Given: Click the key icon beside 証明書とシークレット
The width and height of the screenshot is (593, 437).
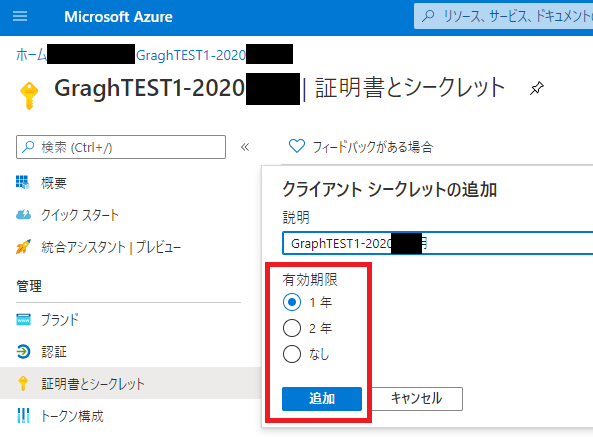Looking at the screenshot, I should coord(23,383).
